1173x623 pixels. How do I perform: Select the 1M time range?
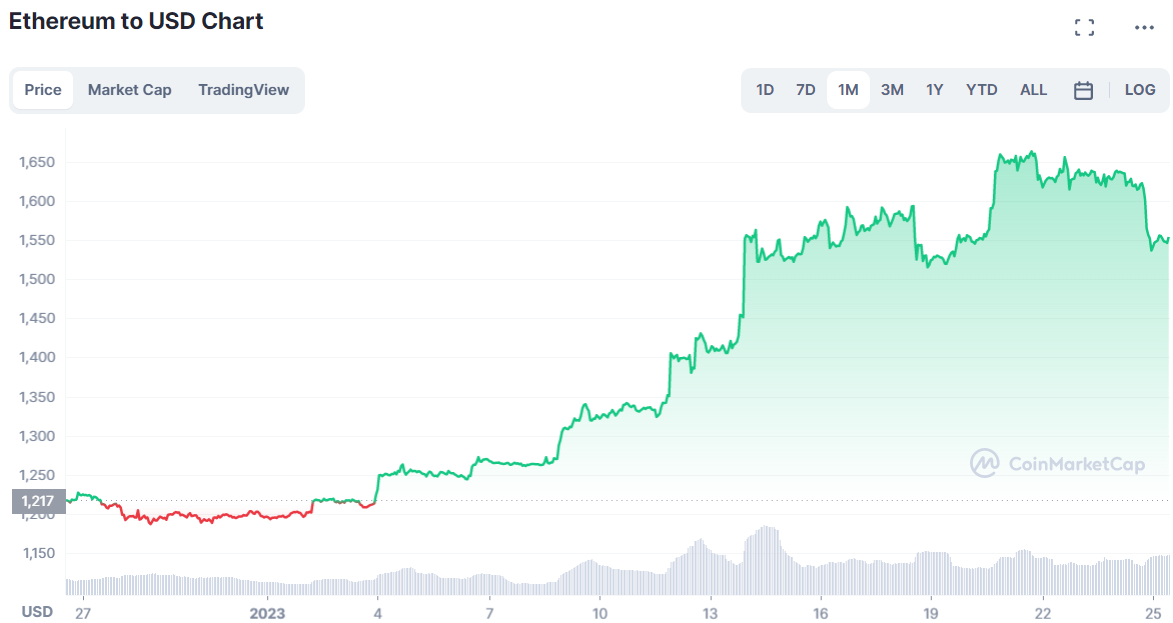coord(848,90)
